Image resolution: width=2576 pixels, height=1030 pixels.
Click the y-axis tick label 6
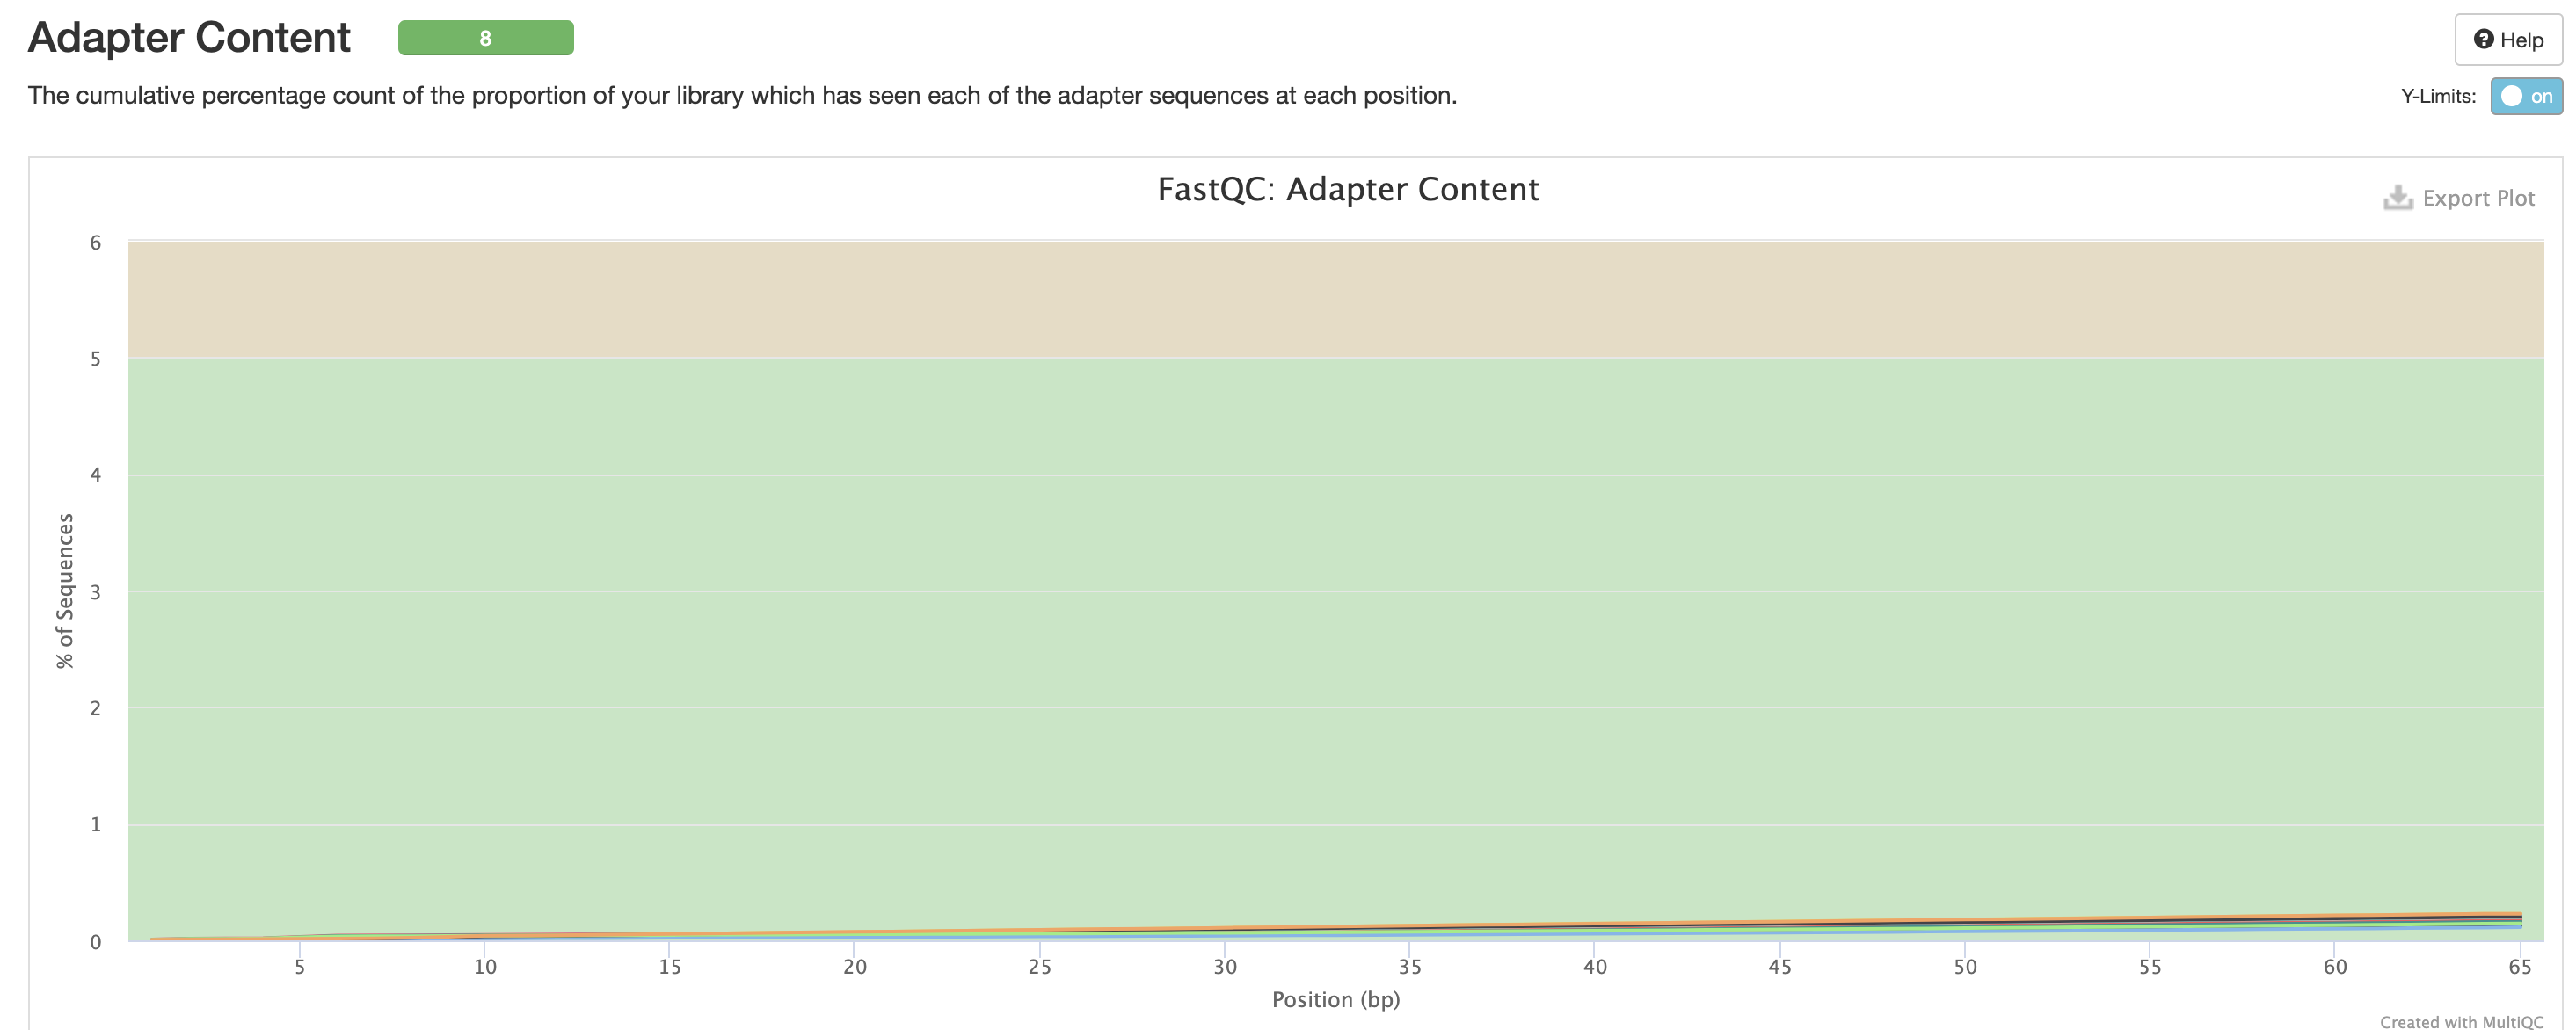96,243
